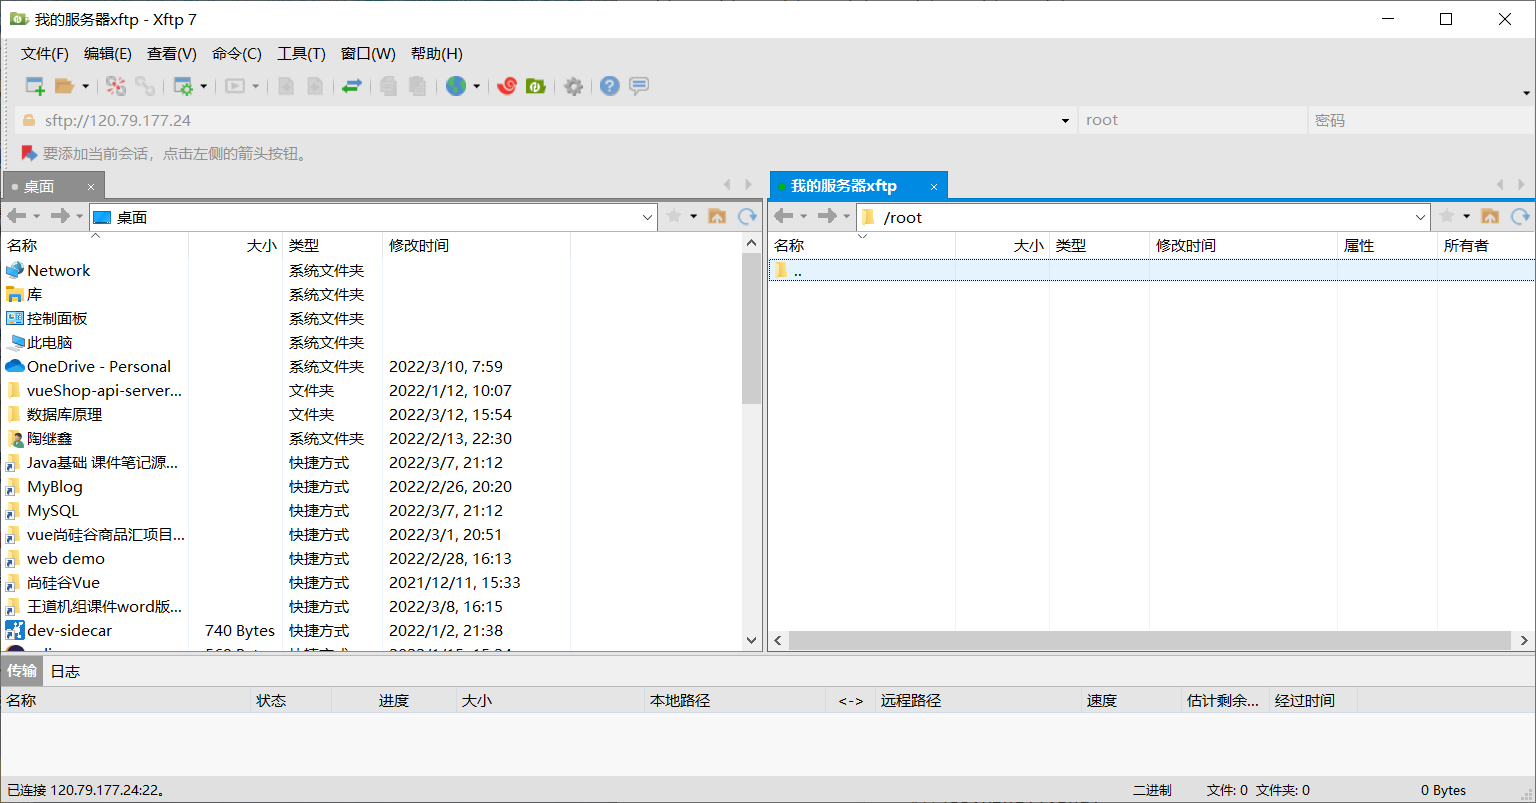1536x803 pixels.
Task: Open the 工具(T) menu
Action: [x=301, y=54]
